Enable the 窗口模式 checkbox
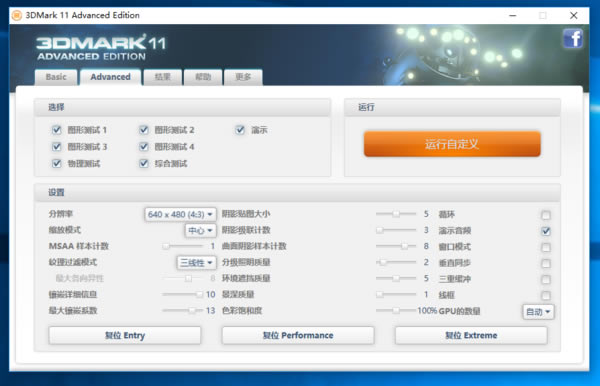 tap(546, 248)
